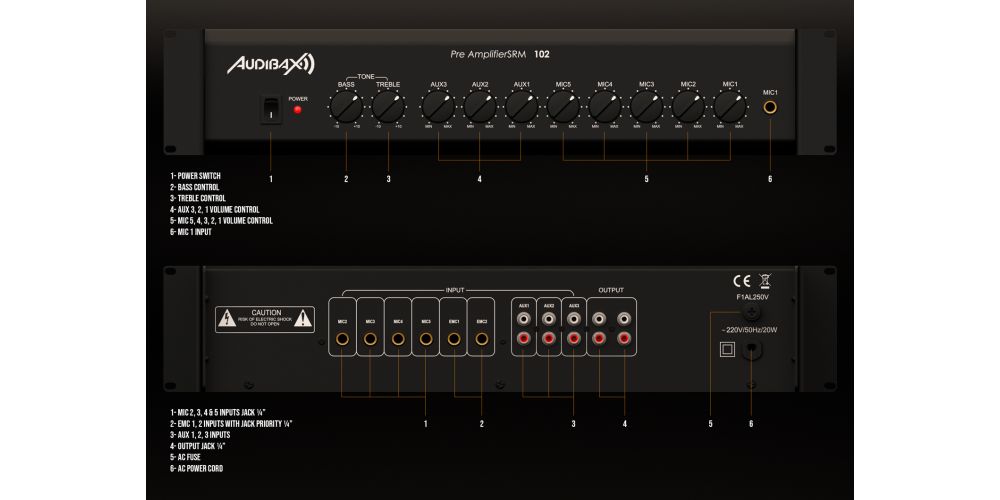1000x500 pixels.
Task: Click the rear panel INPUT heading
Action: 455,291
